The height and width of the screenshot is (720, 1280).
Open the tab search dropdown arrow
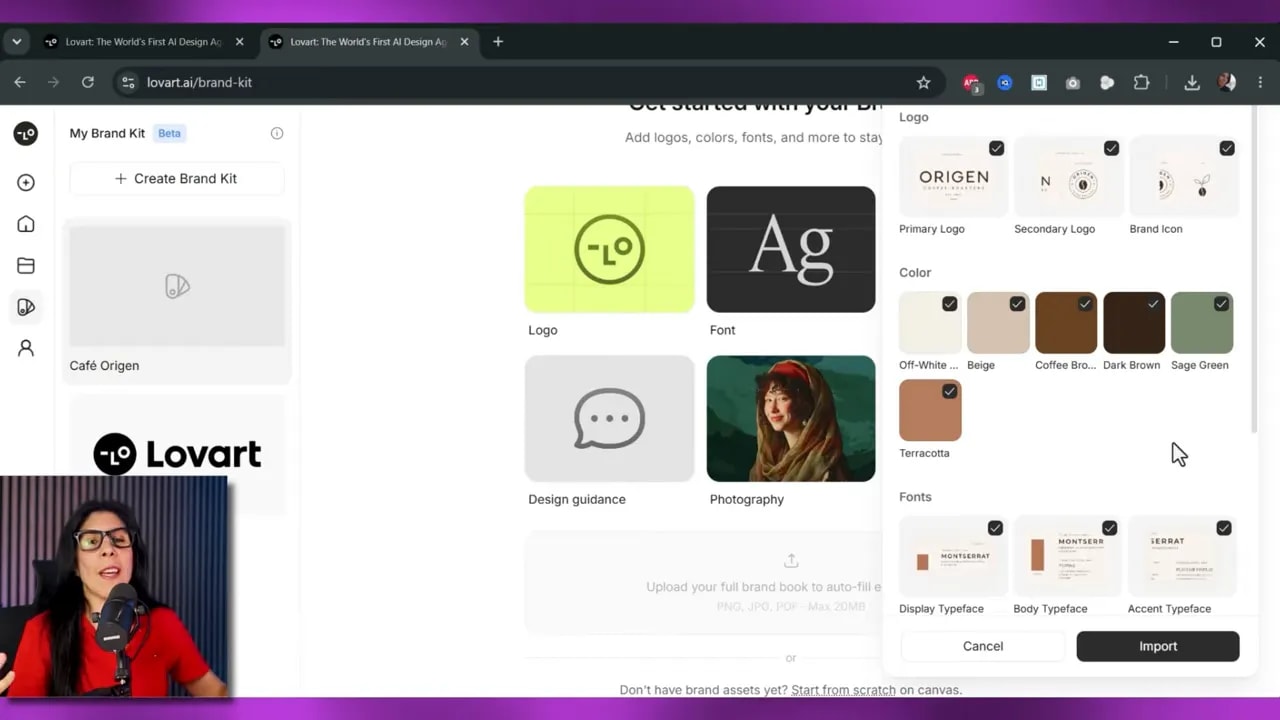16,42
